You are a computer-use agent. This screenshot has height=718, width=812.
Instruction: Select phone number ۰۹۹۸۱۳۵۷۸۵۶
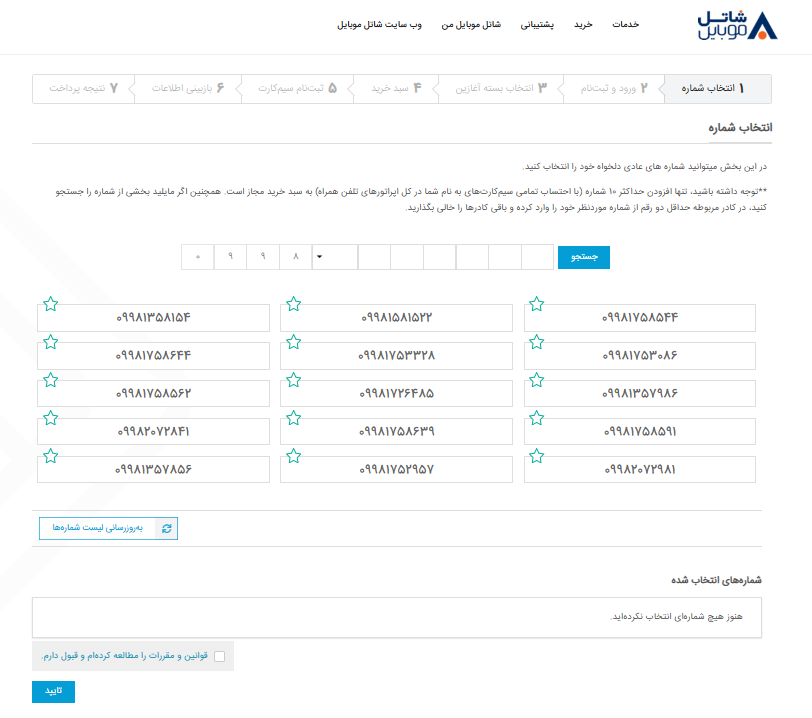coord(153,469)
